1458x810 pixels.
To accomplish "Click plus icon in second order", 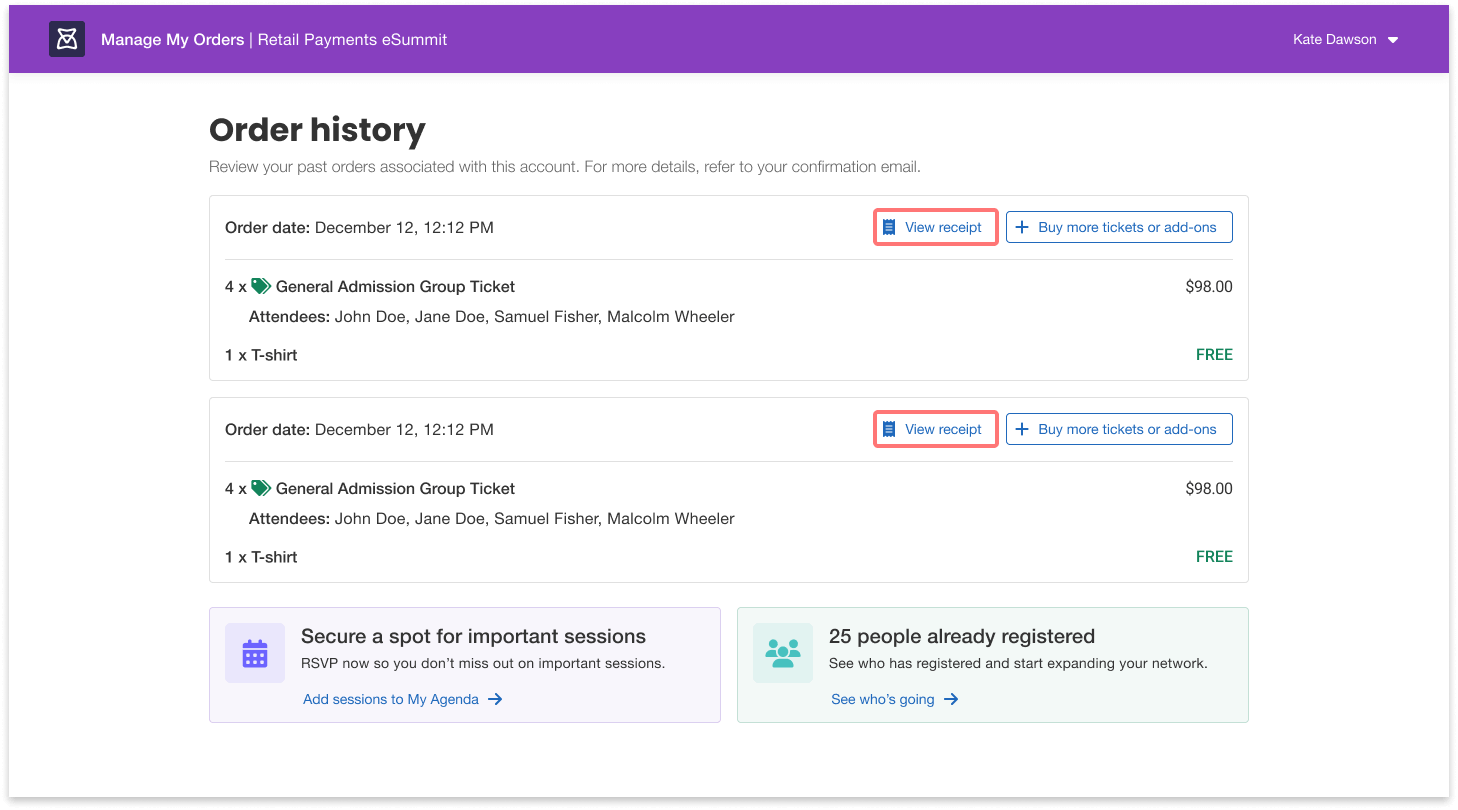I will [1022, 429].
